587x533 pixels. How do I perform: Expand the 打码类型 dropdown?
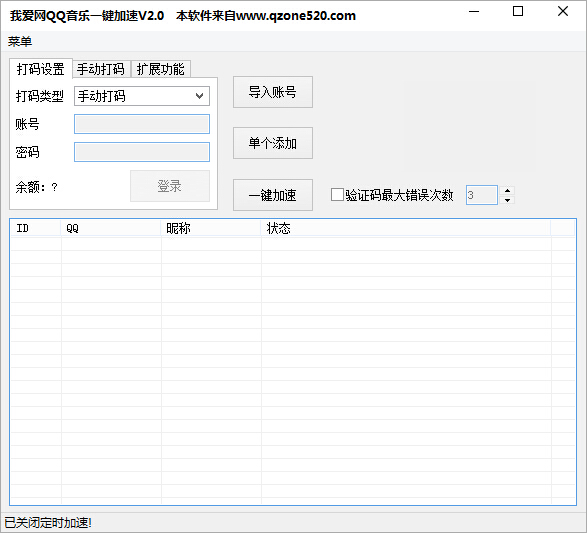tap(142, 96)
